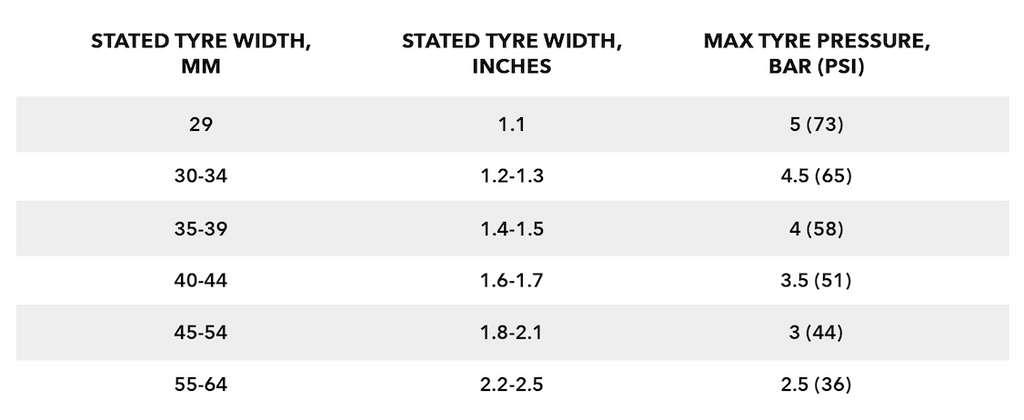Click the 2.5 (36) pressure value
Viewport: 1024px width, 420px height.
coord(817,384)
